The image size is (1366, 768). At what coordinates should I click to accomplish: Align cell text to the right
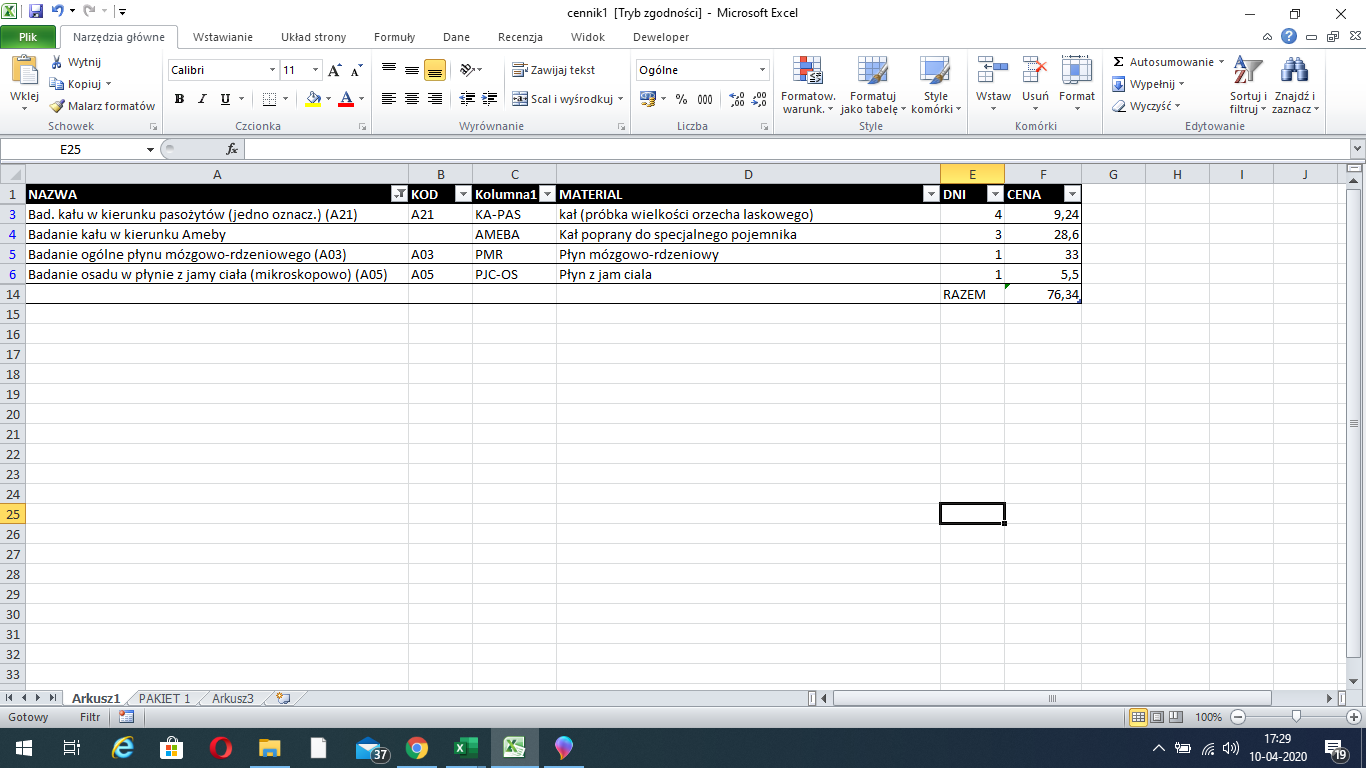(x=435, y=99)
